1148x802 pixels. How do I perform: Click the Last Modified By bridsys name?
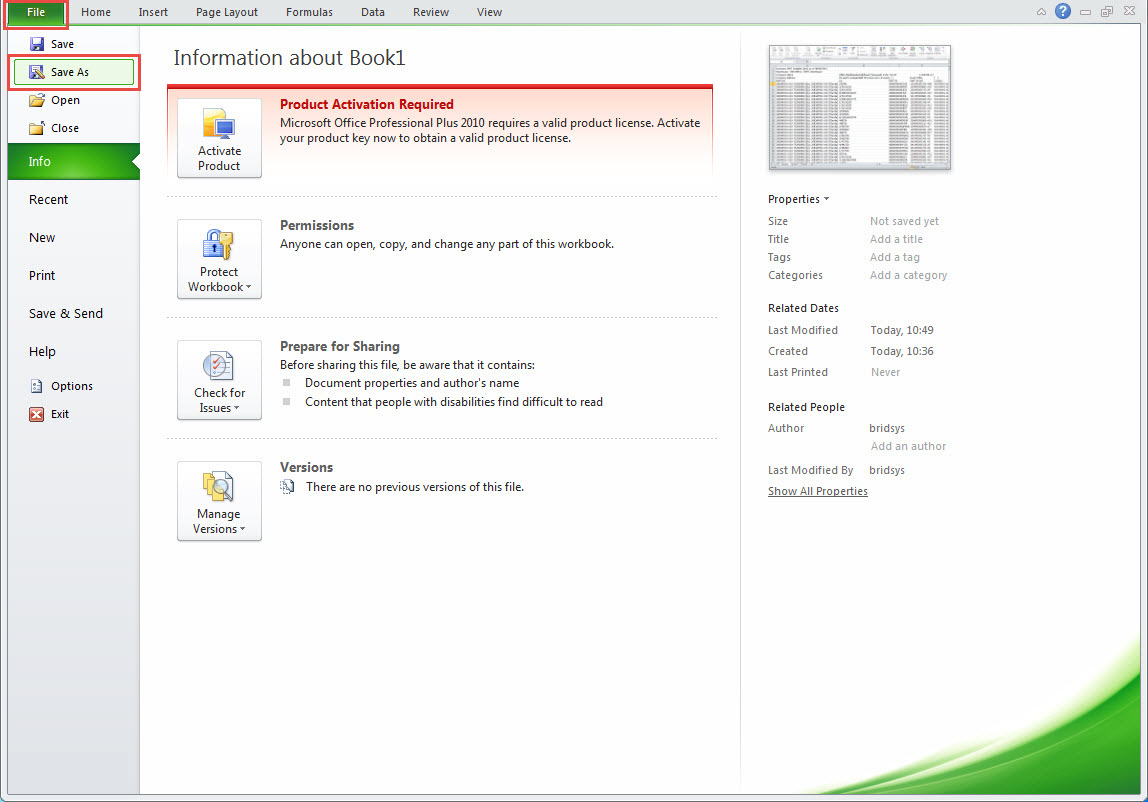tap(887, 471)
